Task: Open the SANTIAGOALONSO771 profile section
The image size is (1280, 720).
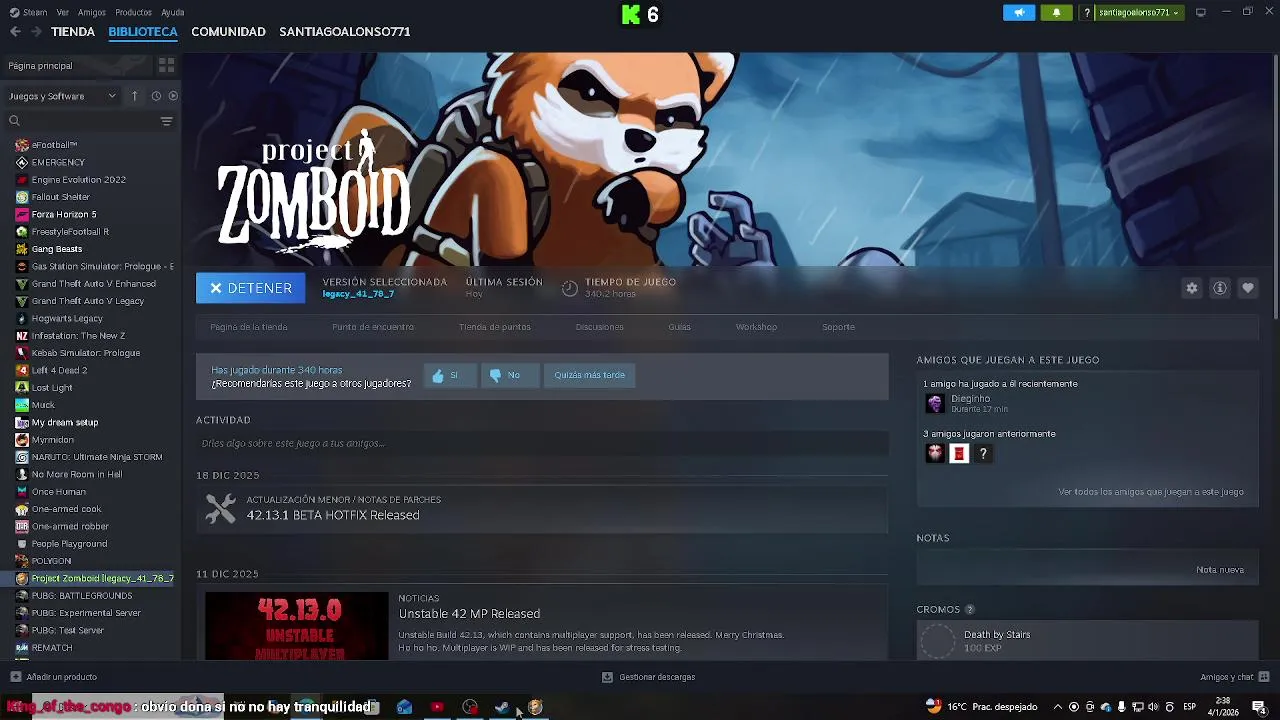Action: (345, 32)
